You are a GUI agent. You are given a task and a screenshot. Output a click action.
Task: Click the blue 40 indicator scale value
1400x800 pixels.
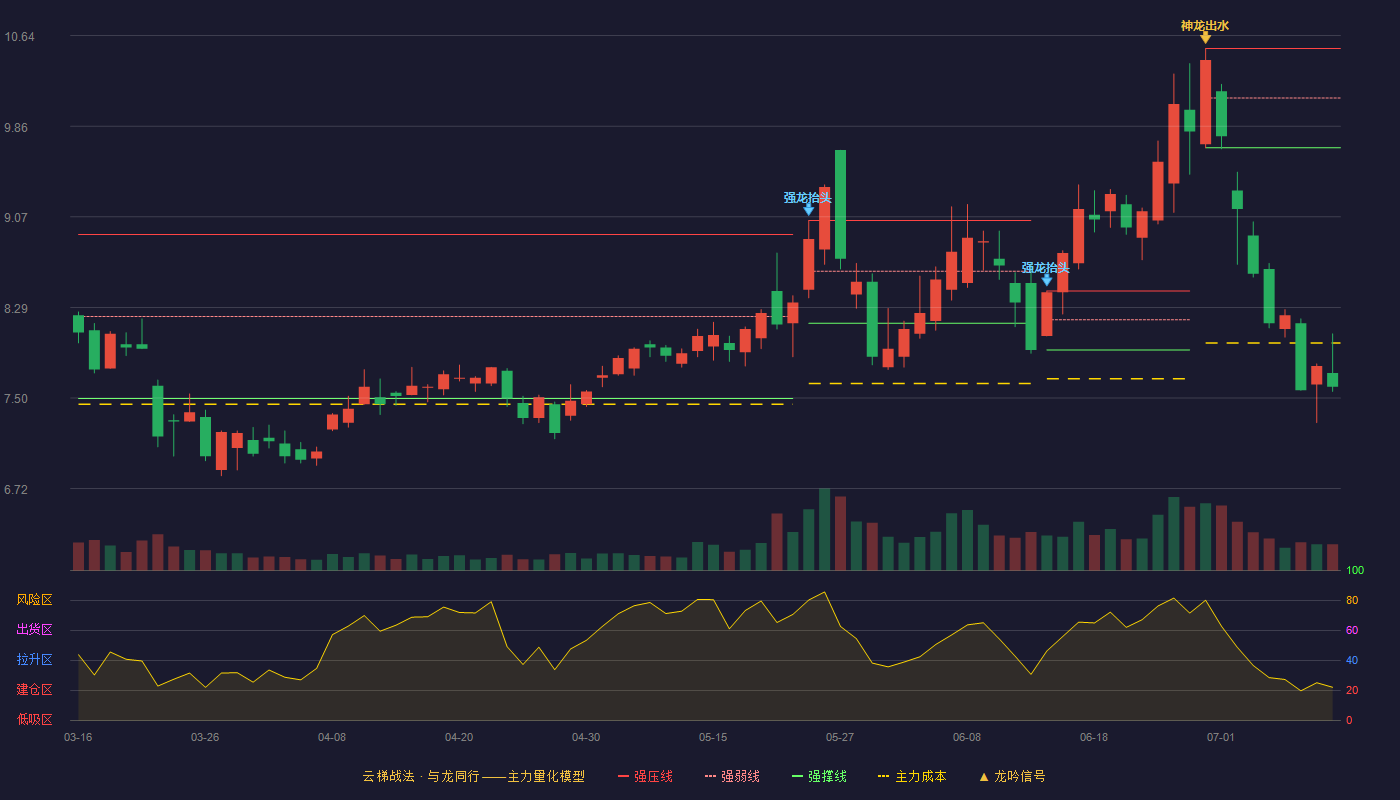click(x=1352, y=661)
